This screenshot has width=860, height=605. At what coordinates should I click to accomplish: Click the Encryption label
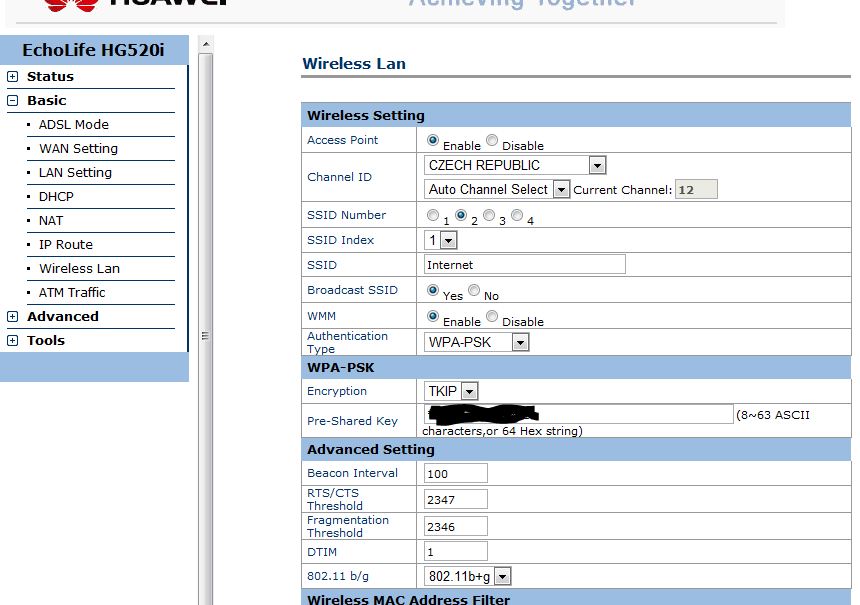[337, 391]
